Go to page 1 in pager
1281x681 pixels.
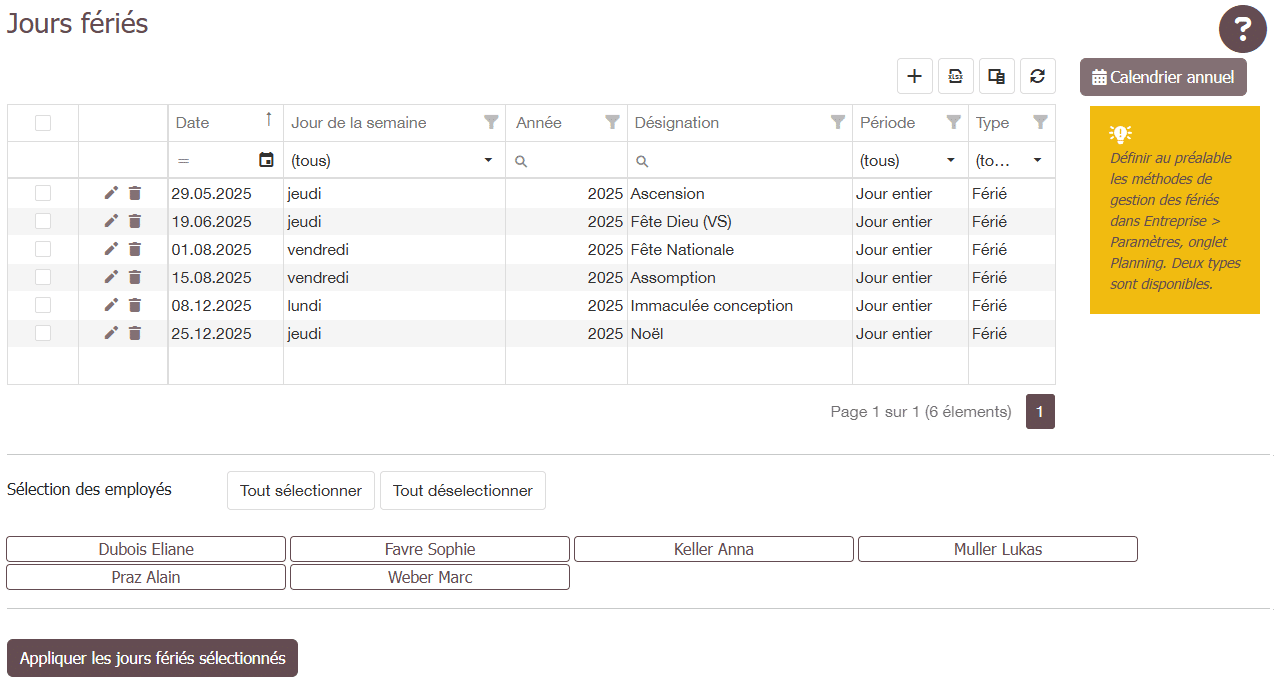point(1040,411)
